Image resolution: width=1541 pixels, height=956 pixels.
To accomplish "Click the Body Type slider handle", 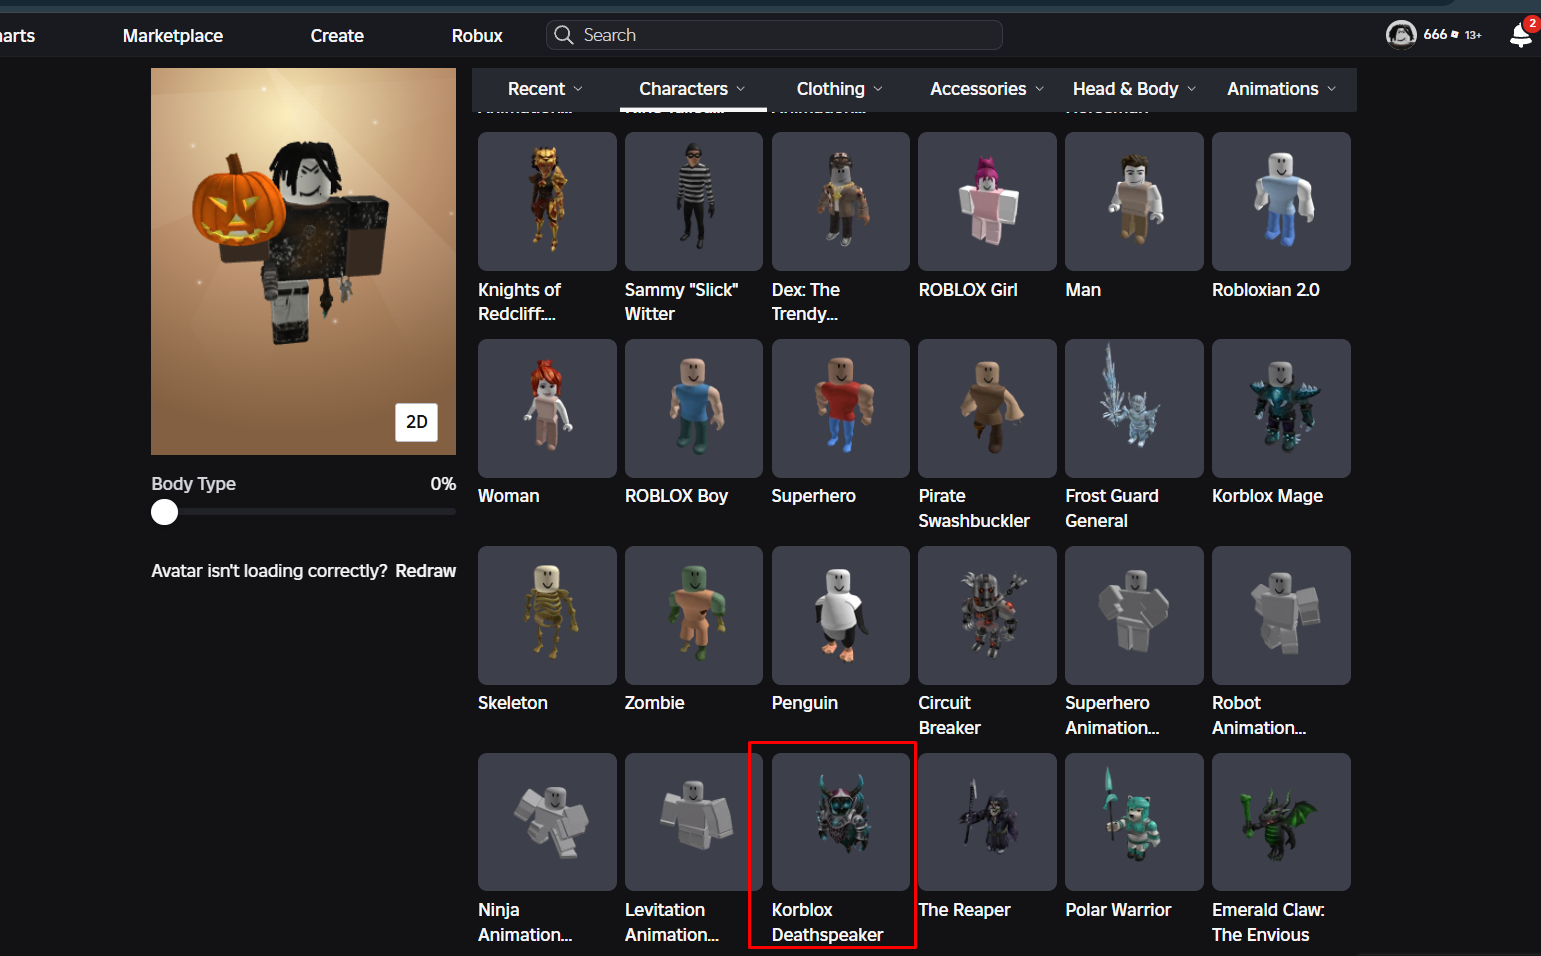I will click(x=165, y=512).
